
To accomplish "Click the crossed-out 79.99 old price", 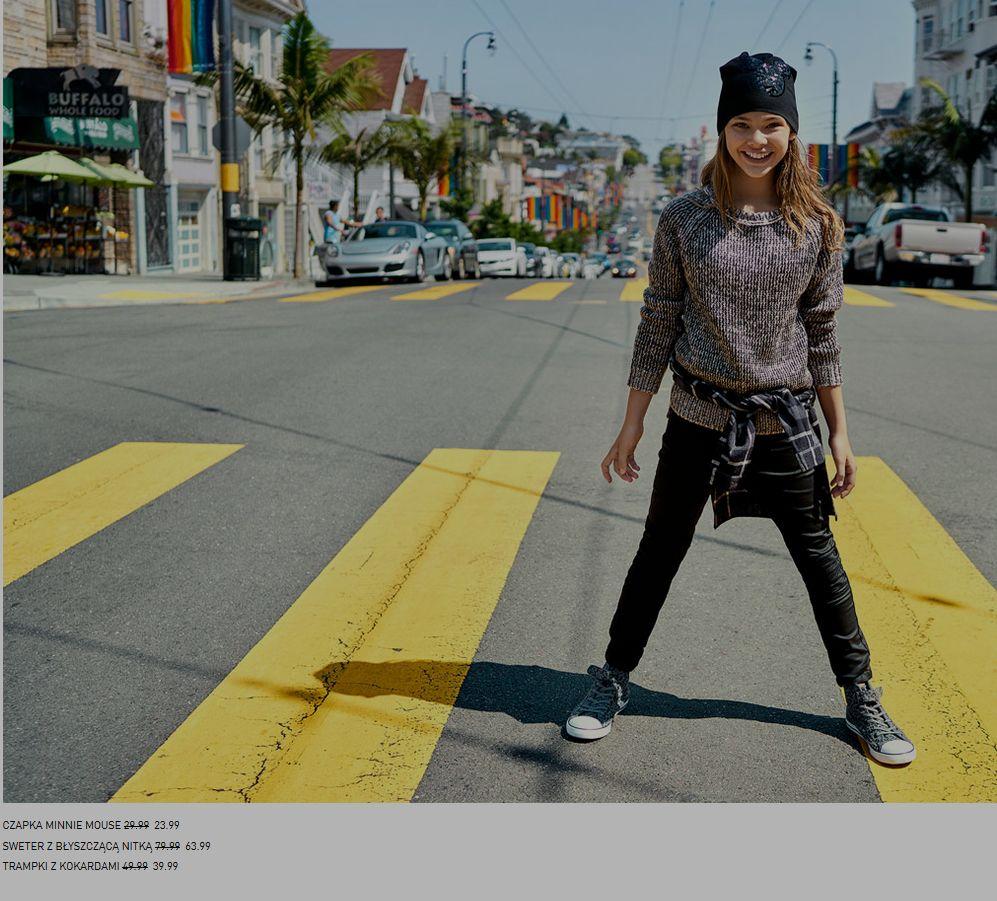I will tap(167, 846).
